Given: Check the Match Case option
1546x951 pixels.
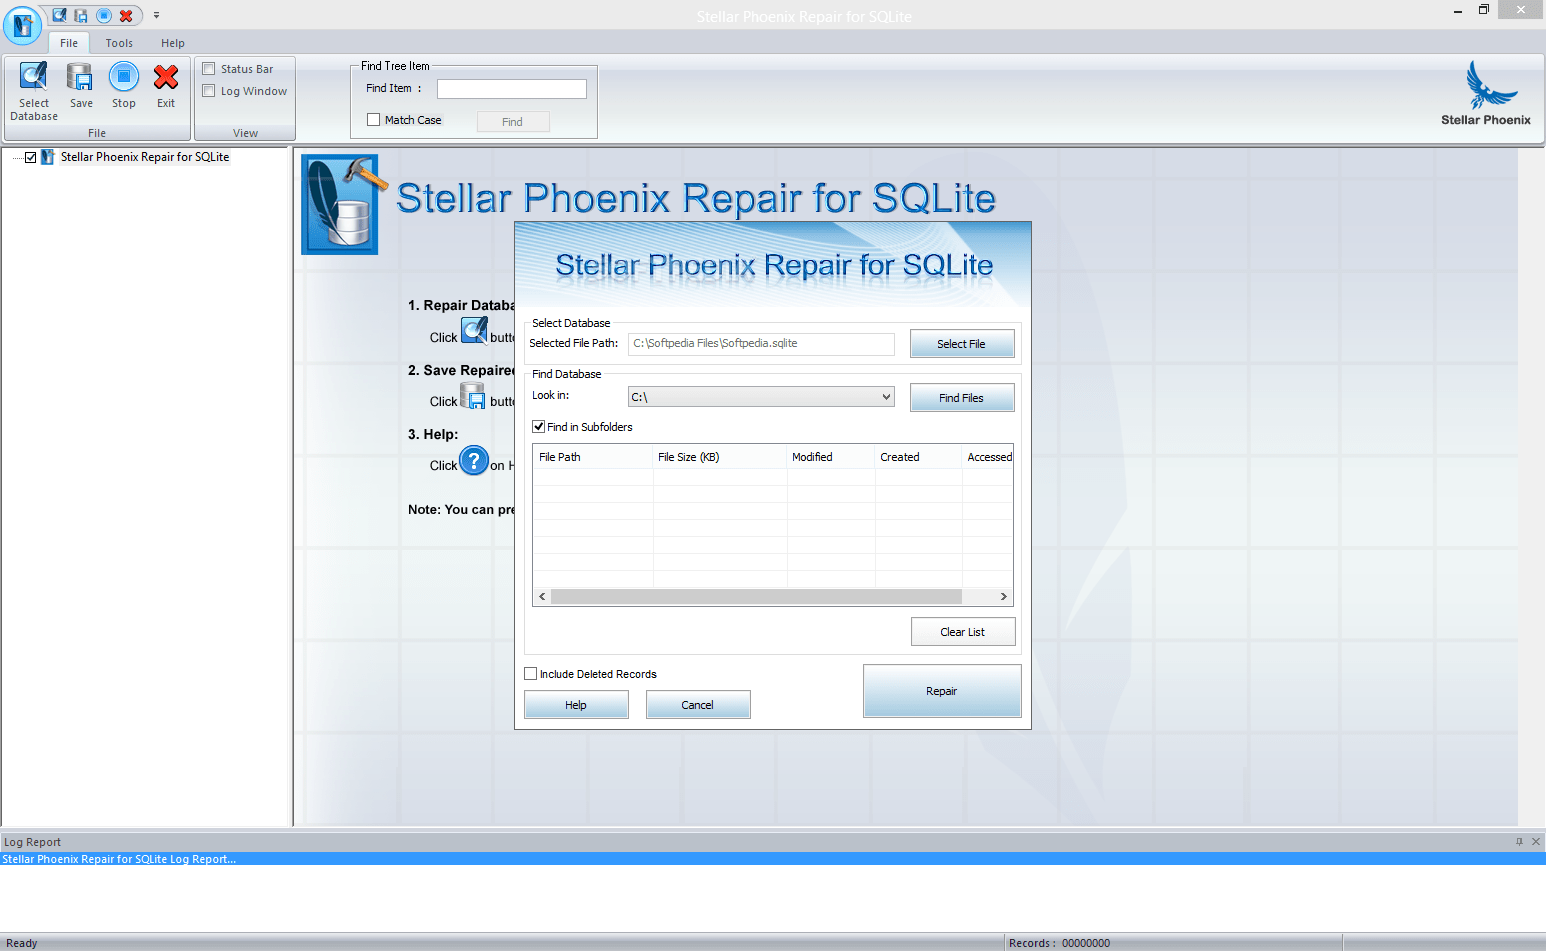Looking at the screenshot, I should pos(374,119).
